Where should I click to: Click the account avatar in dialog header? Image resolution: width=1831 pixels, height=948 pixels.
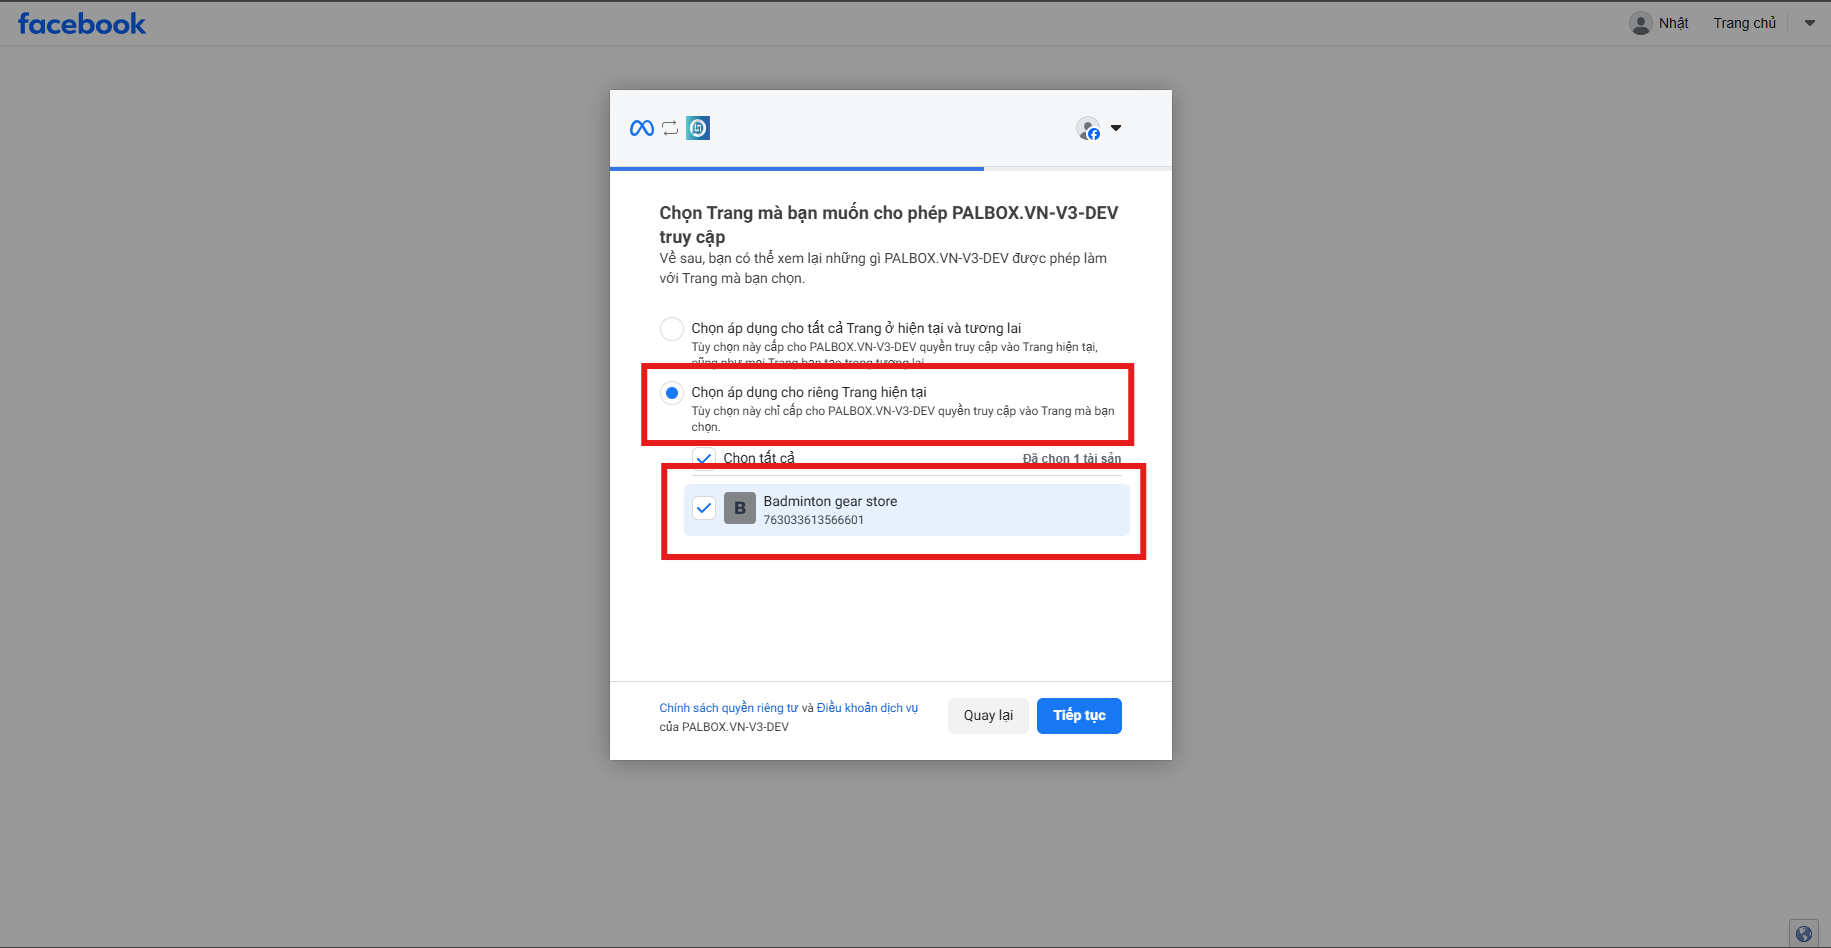click(x=1088, y=128)
